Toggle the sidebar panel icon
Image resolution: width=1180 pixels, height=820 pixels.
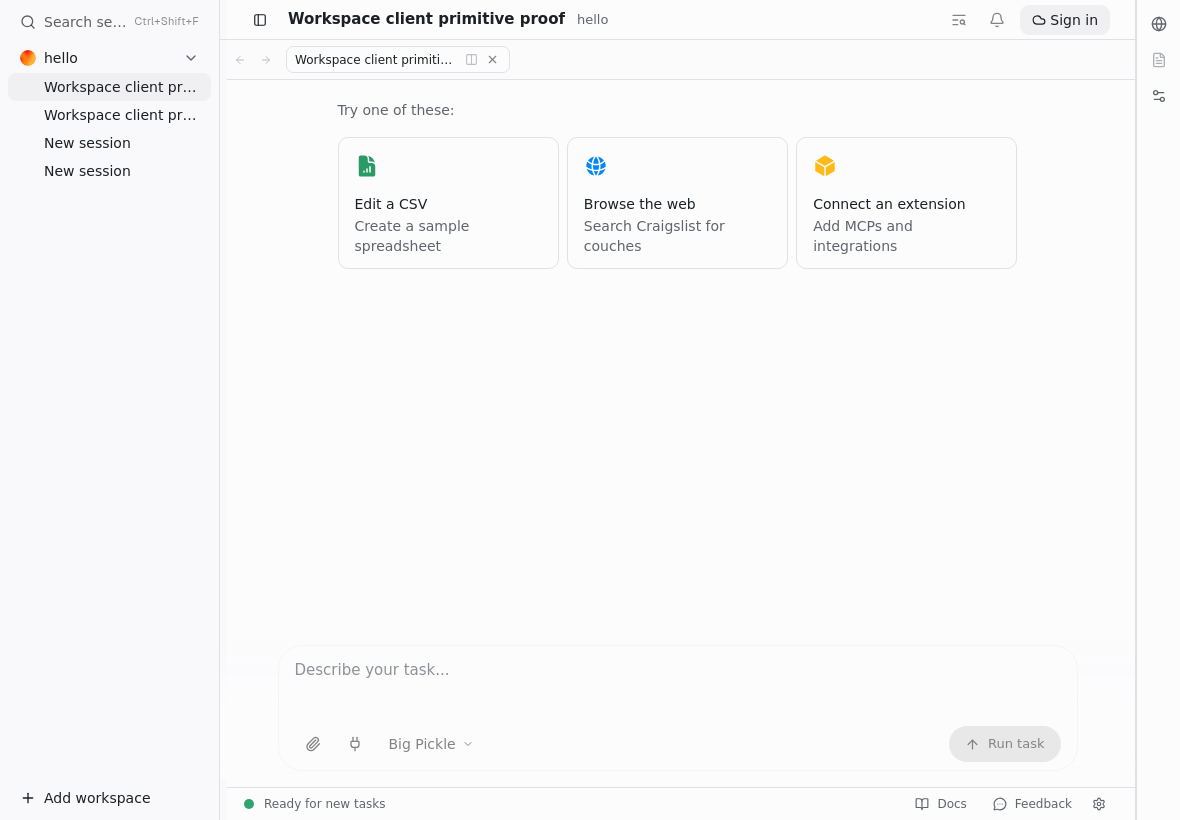(260, 20)
